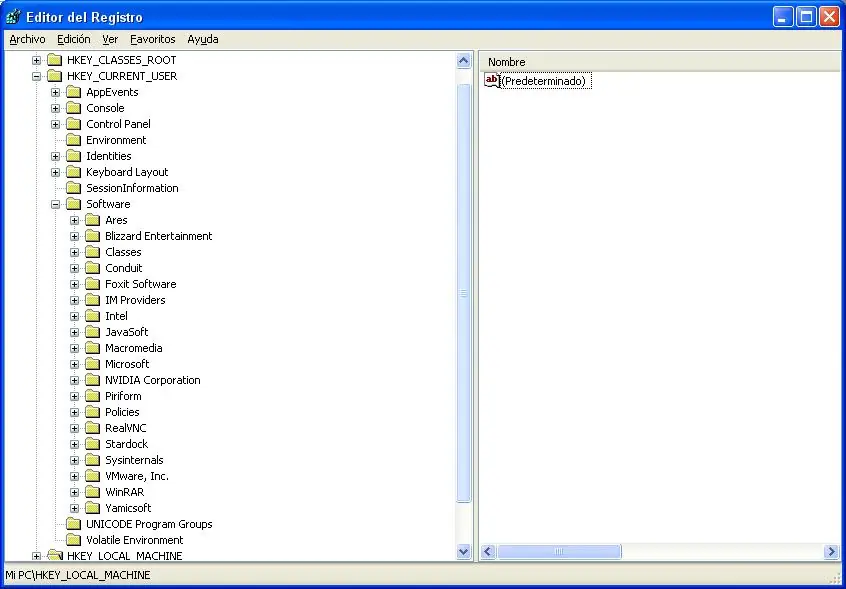
Task: Open the Edición menu
Action: point(74,39)
